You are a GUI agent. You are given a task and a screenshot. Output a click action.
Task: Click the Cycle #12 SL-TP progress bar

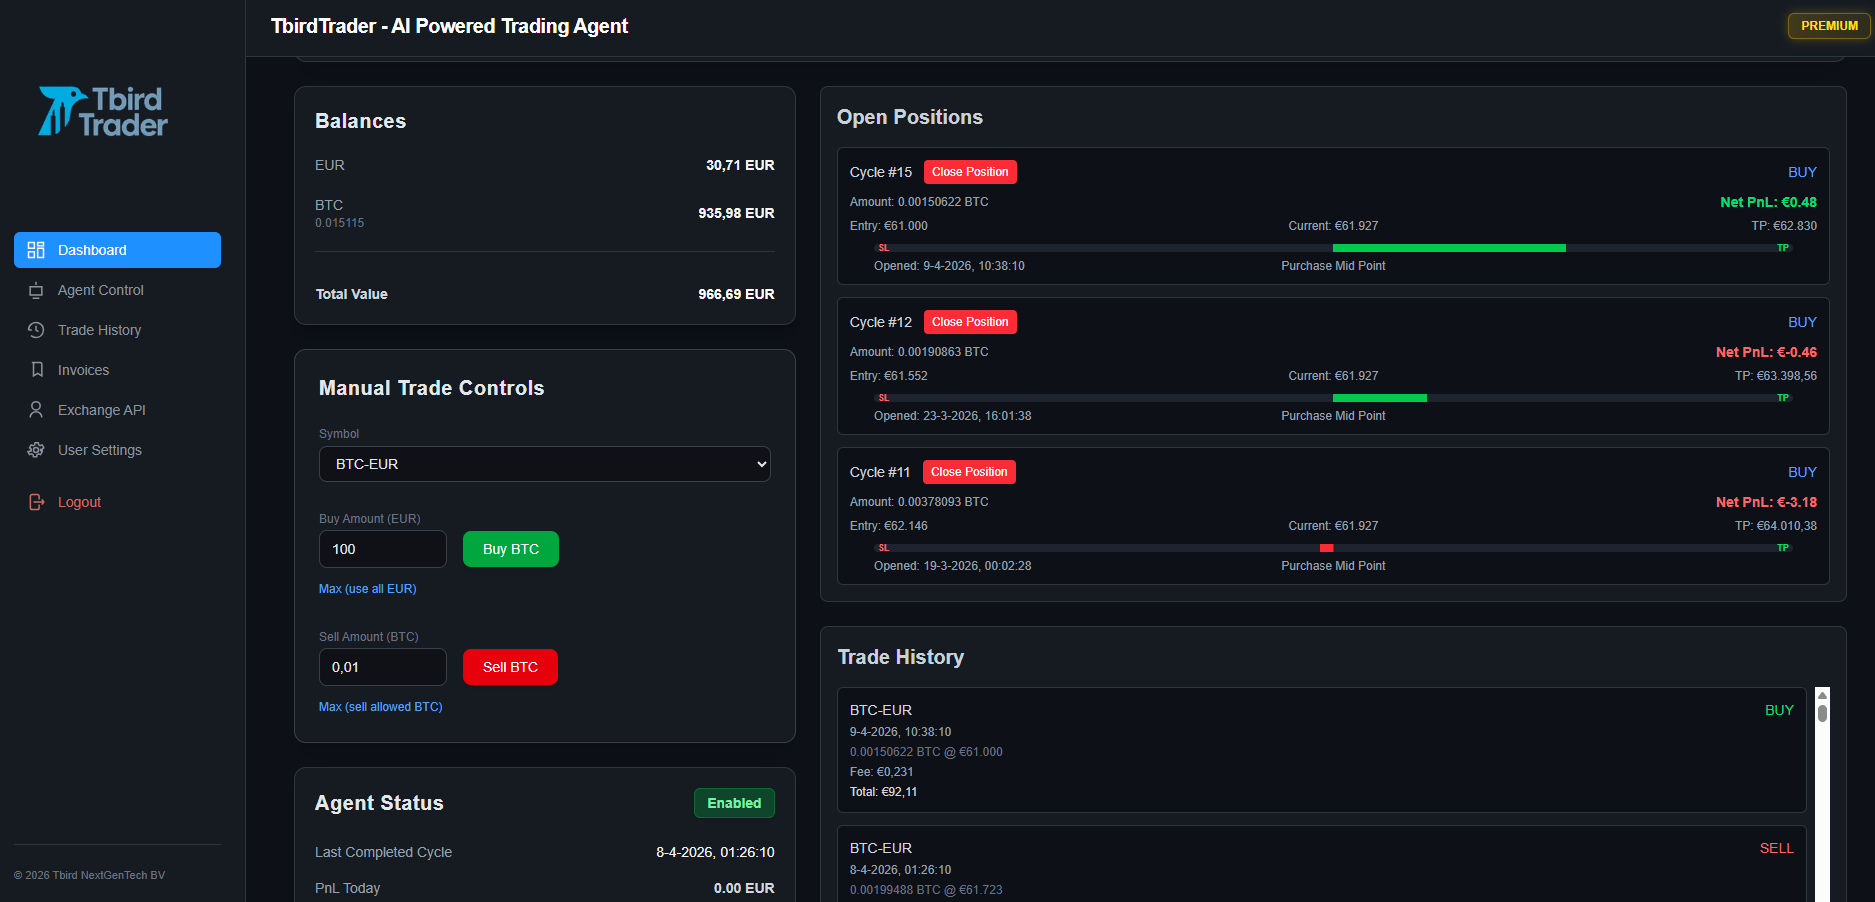[1333, 398]
